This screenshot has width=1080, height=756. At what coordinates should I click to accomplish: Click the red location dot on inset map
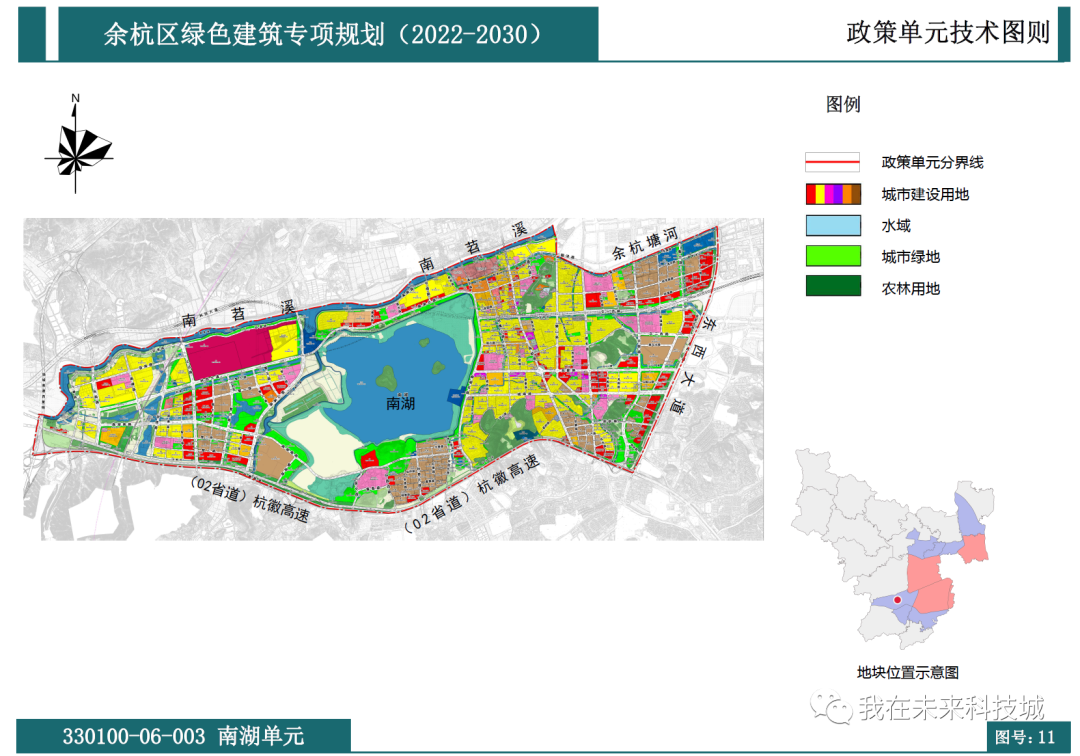click(x=897, y=600)
